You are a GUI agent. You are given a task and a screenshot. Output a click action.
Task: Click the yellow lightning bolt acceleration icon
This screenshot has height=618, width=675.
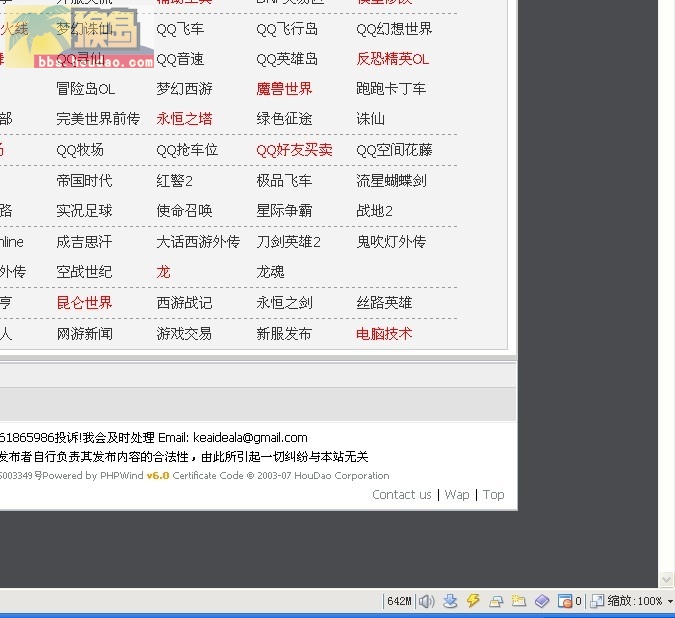[x=473, y=600]
